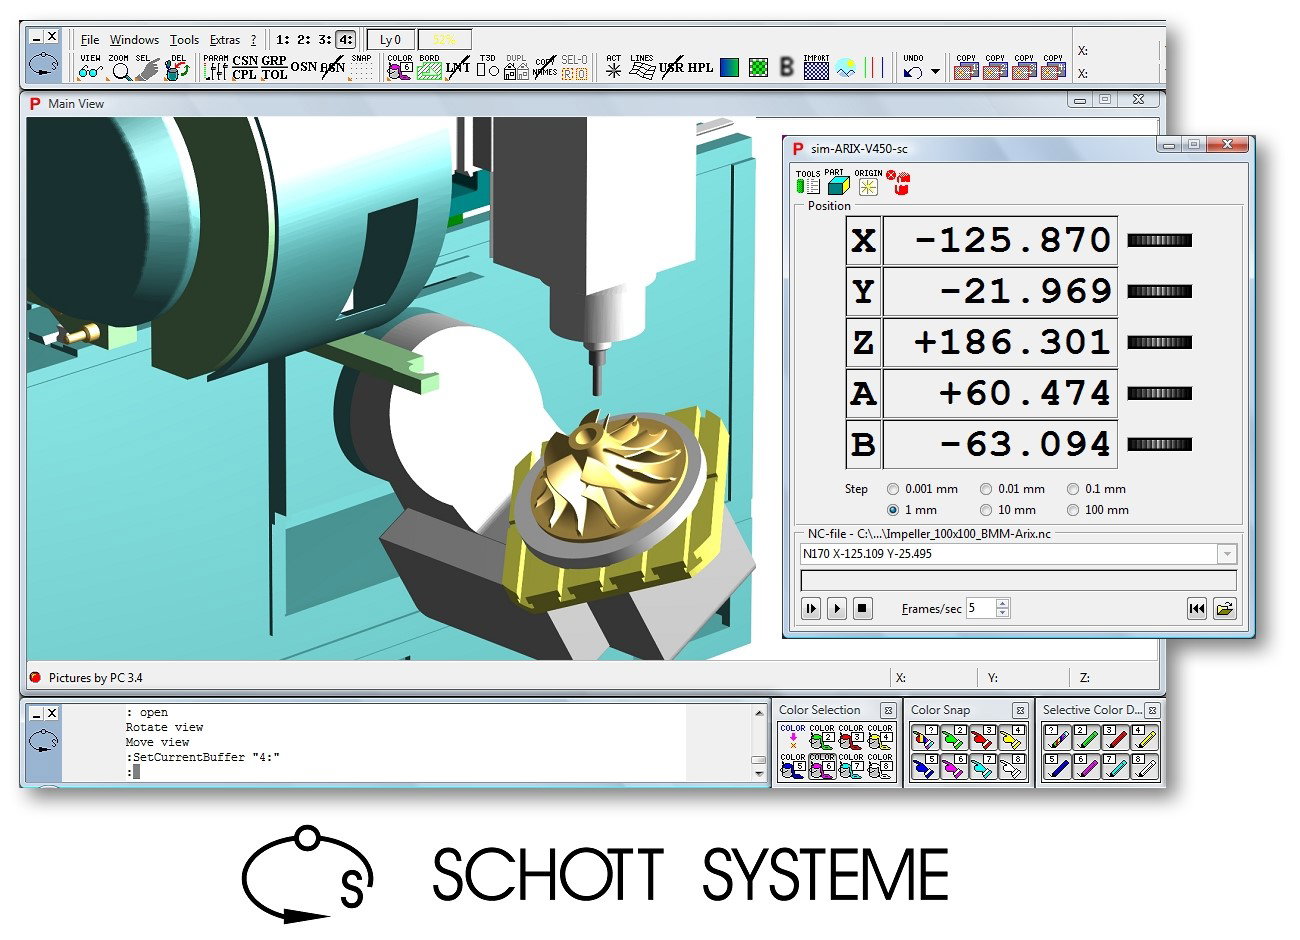Click the IMPORT checkered icon
The height and width of the screenshot is (940, 1300).
[x=816, y=68]
